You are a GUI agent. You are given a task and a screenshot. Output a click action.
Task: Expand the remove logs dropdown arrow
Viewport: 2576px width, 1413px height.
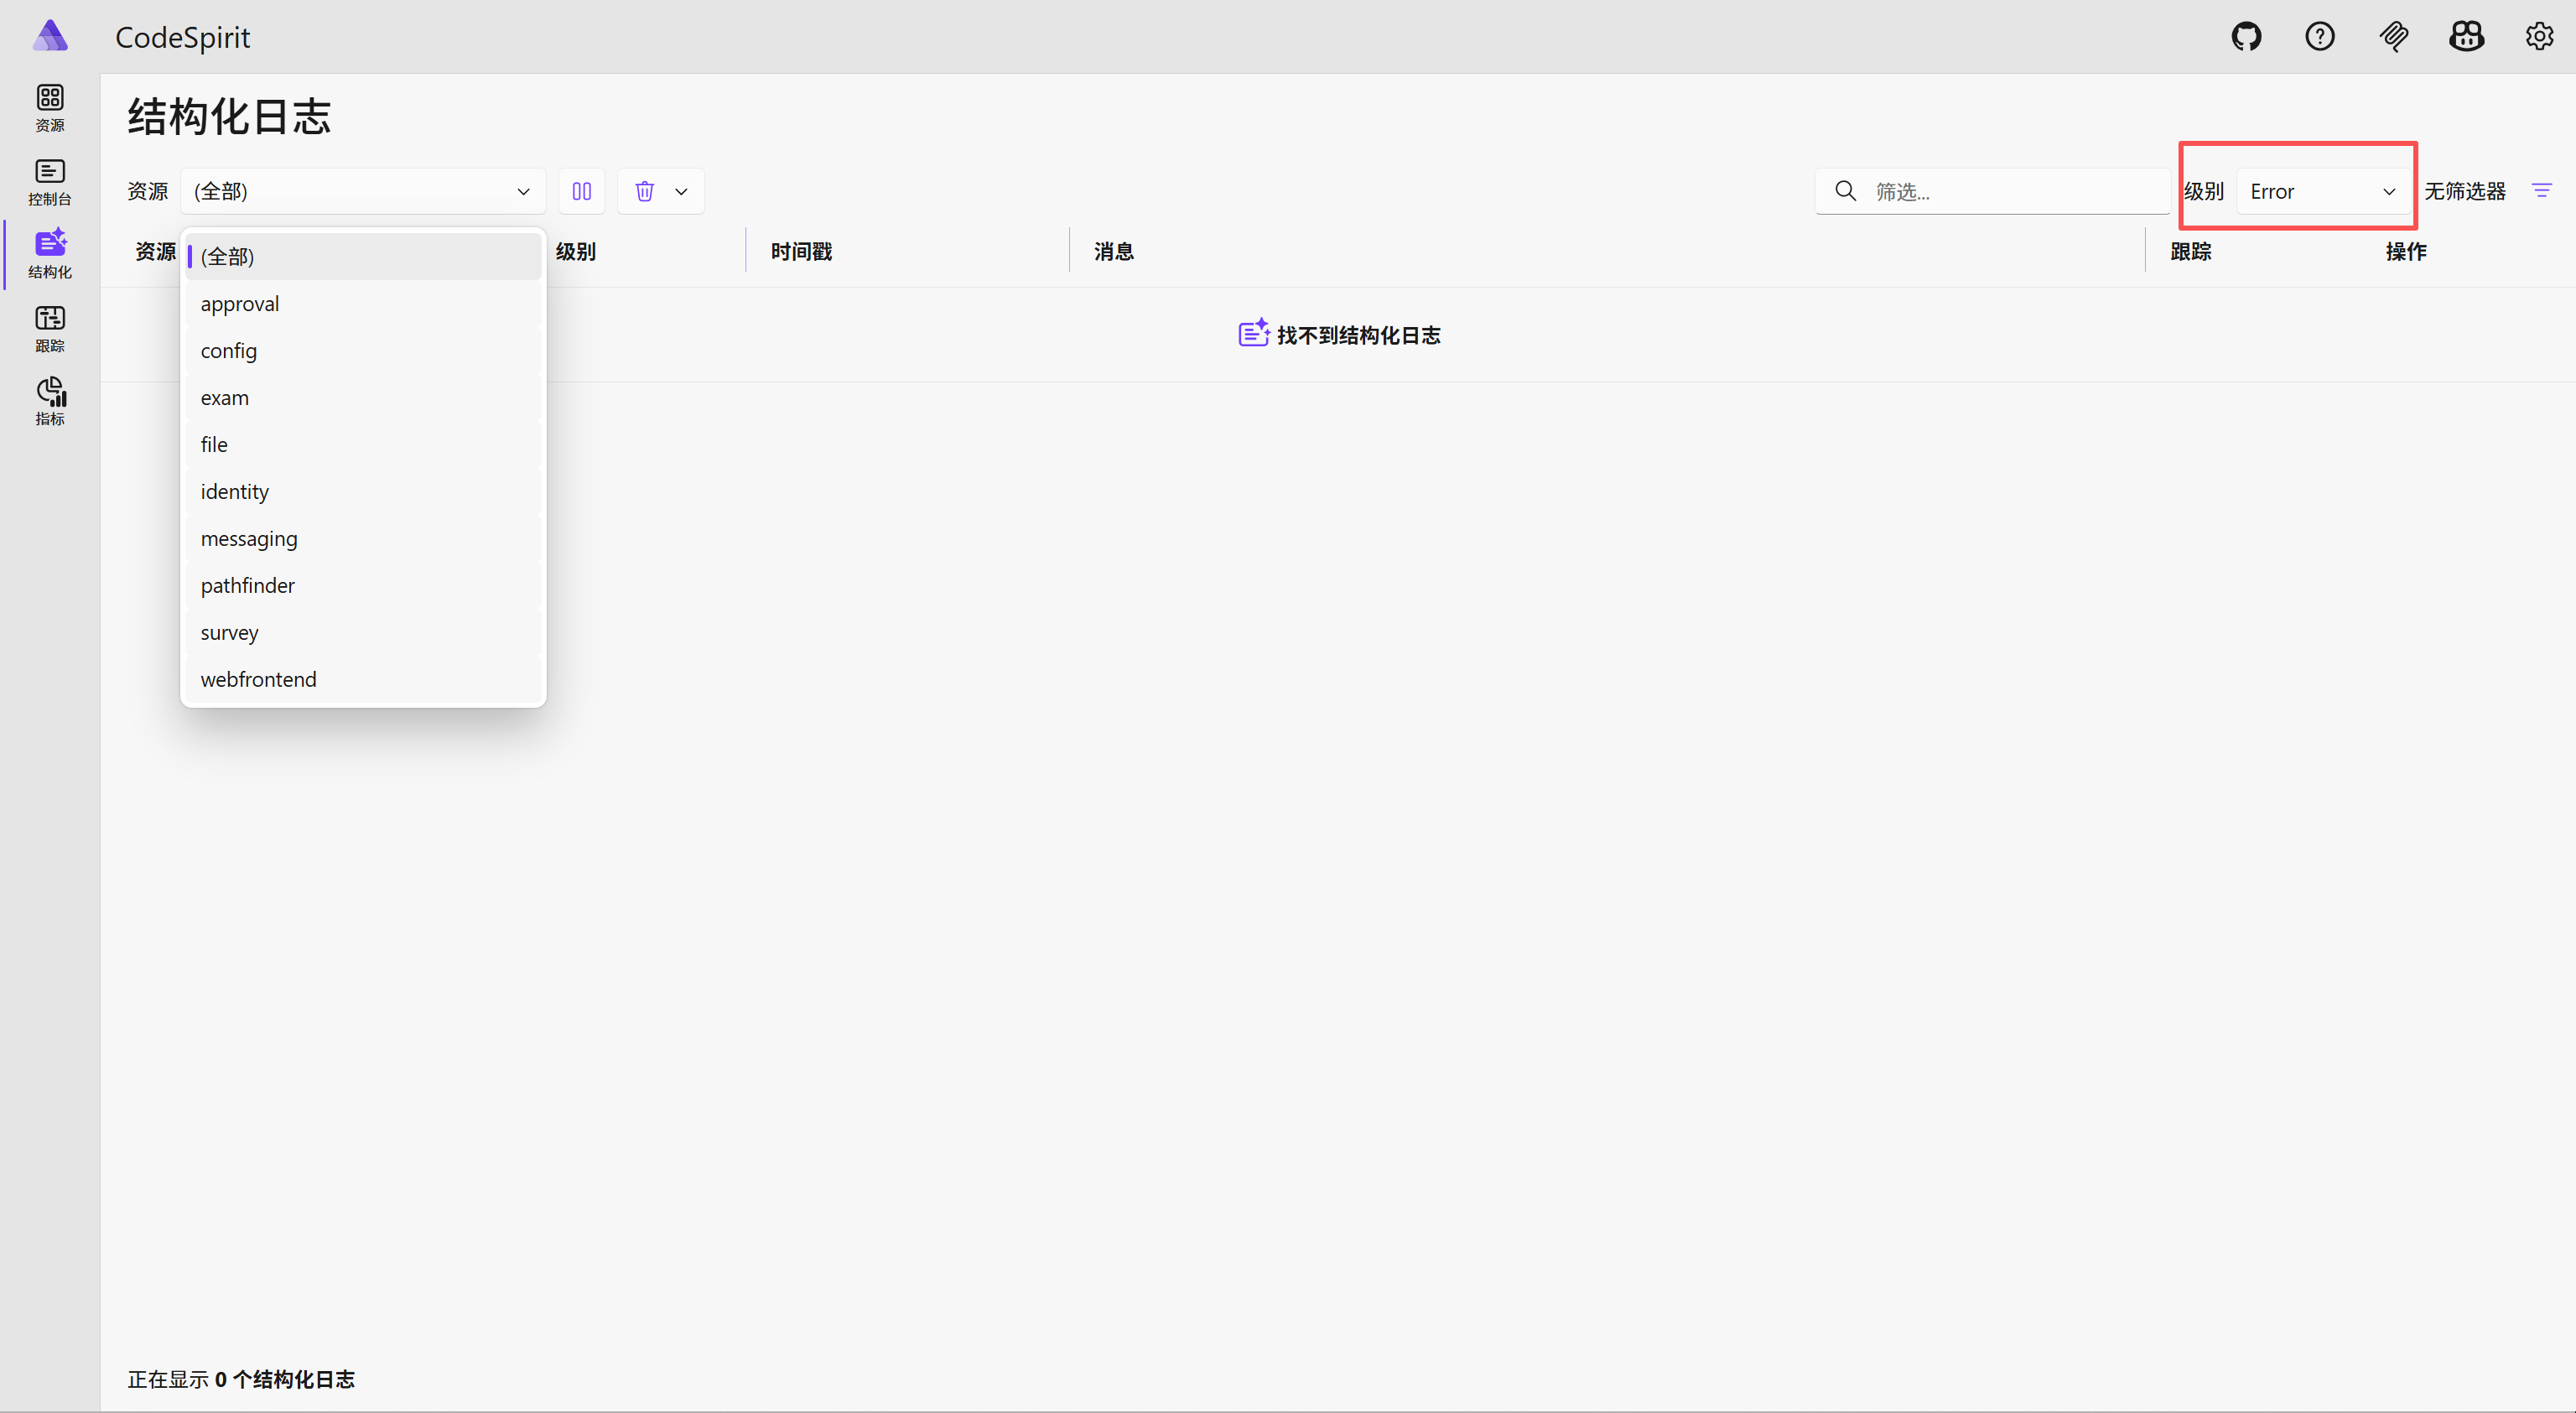681,191
